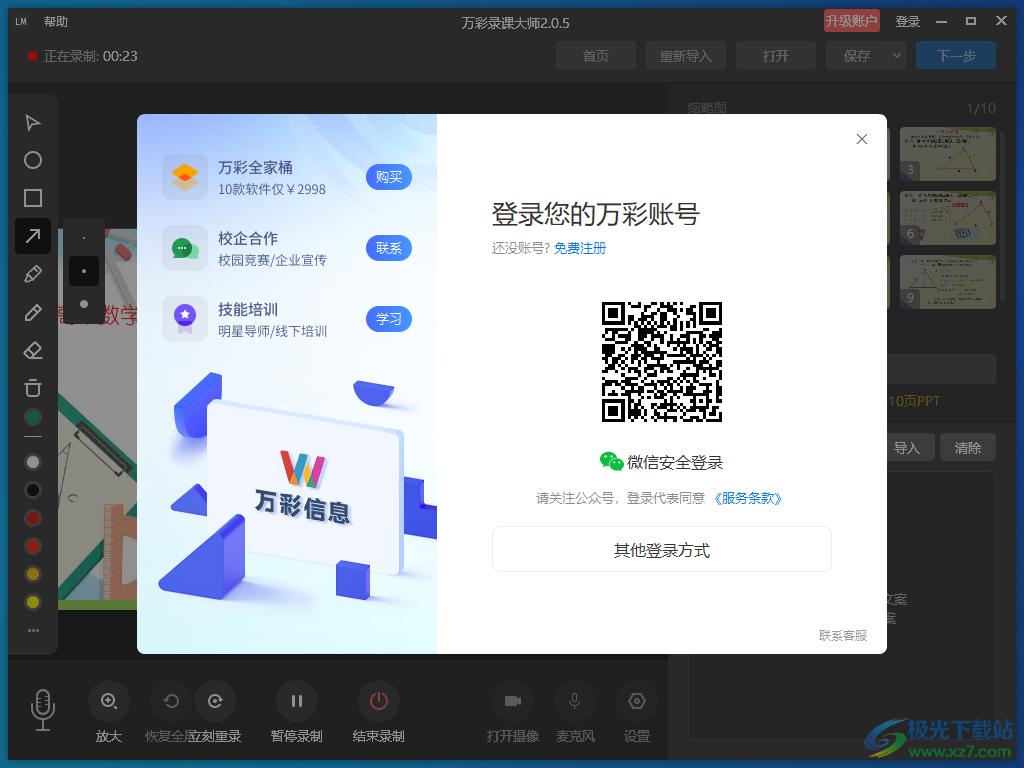Pause the recording

click(x=296, y=702)
